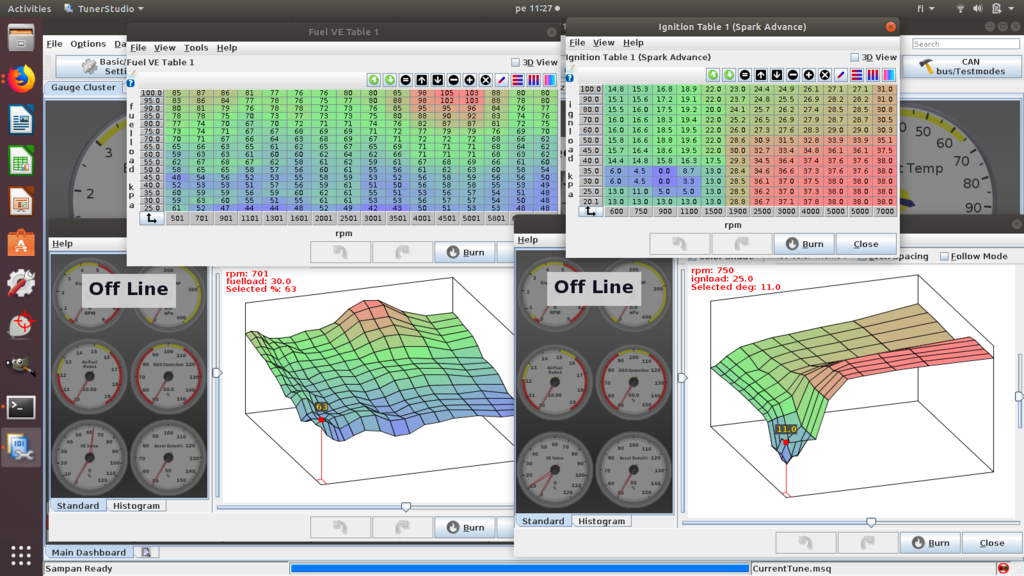Image resolution: width=1024 pixels, height=576 pixels.
Task: Click Close in the Ignition Table window
Action: tap(866, 244)
